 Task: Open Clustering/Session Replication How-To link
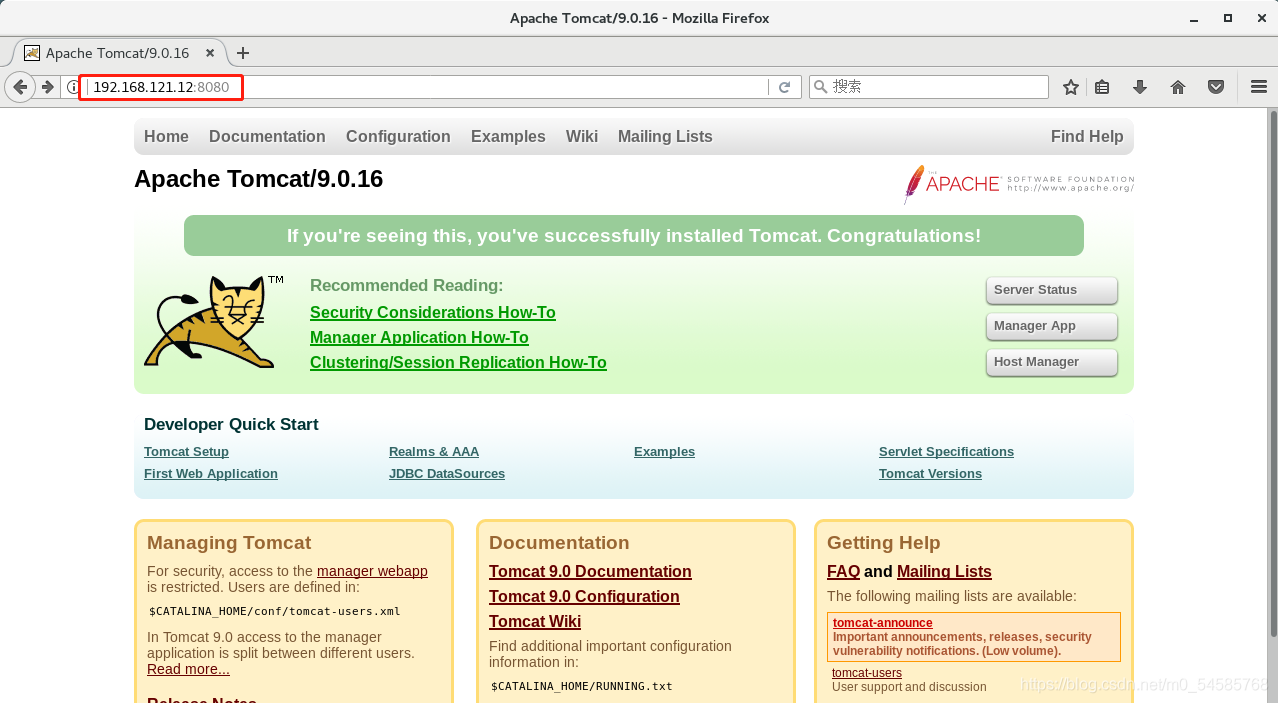458,363
